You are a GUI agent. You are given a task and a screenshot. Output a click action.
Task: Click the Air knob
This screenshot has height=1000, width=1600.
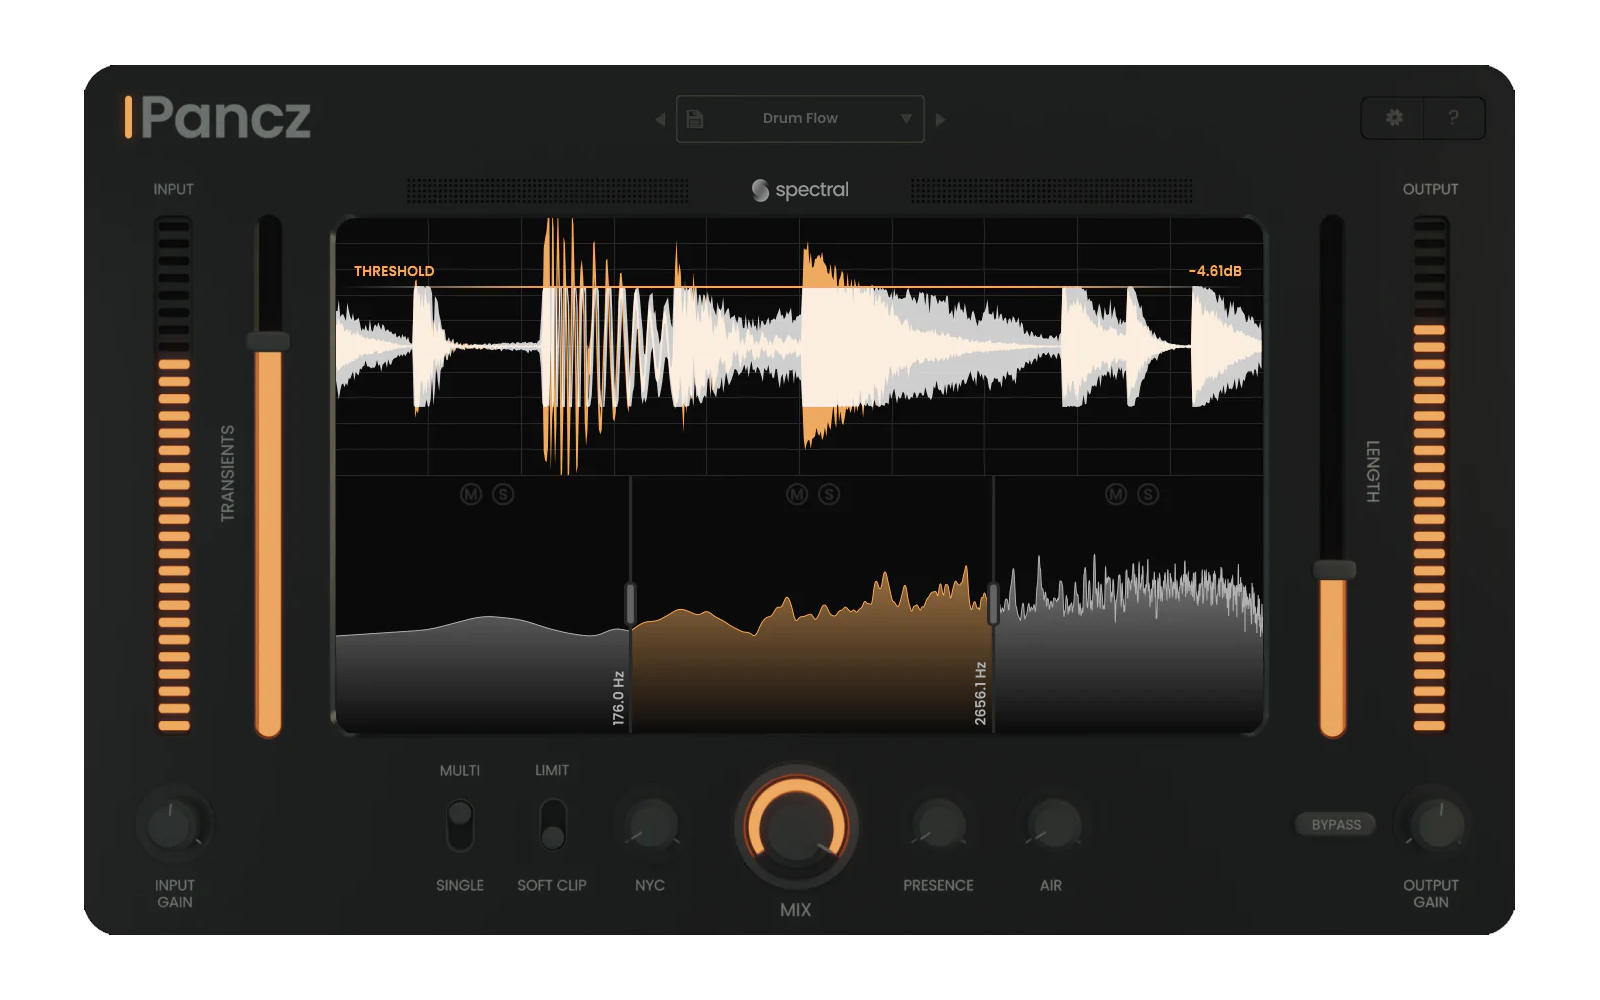(1054, 826)
